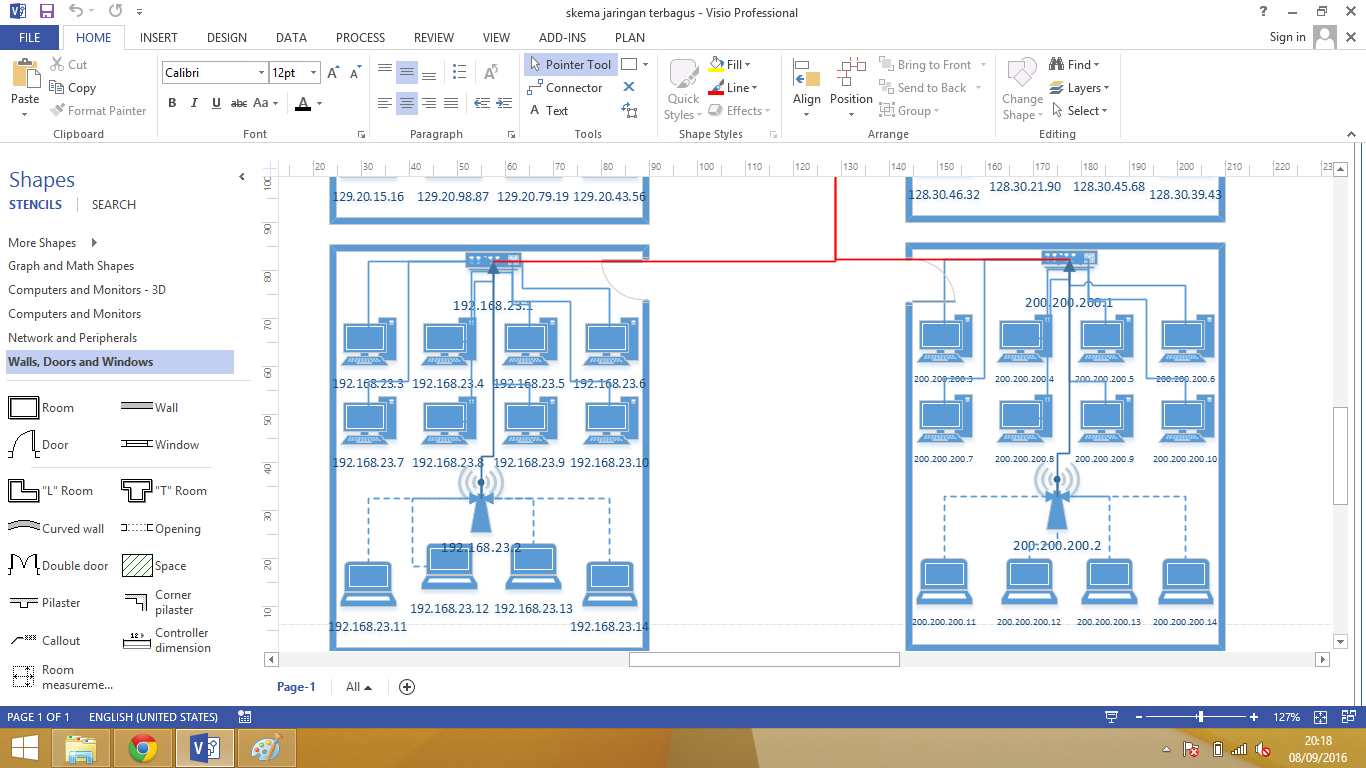
Task: Select the Text Block tool icon
Action: (629, 111)
